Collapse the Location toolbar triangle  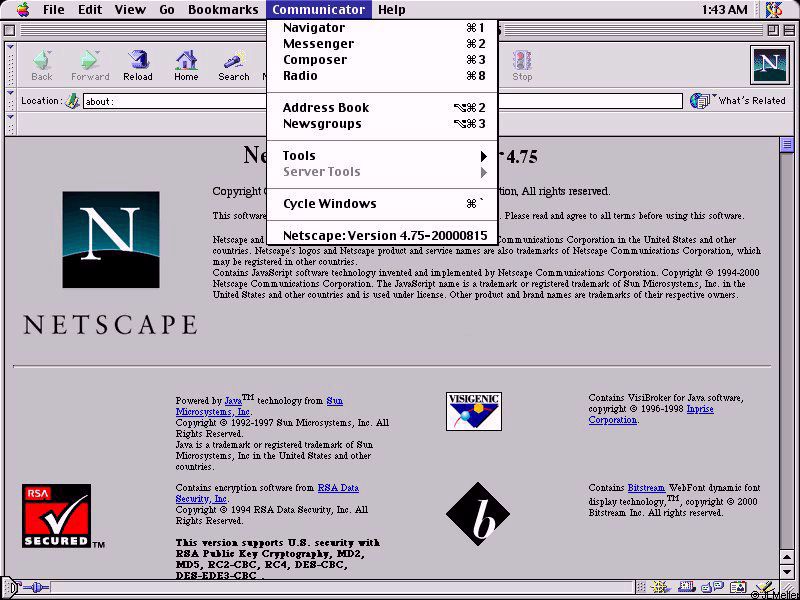coord(11,93)
